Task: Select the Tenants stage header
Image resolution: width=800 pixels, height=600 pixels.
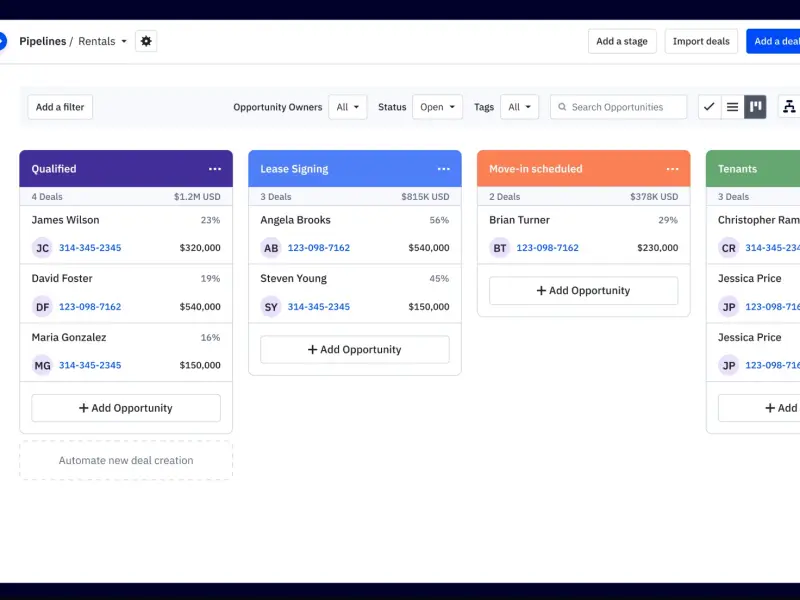Action: (x=753, y=169)
